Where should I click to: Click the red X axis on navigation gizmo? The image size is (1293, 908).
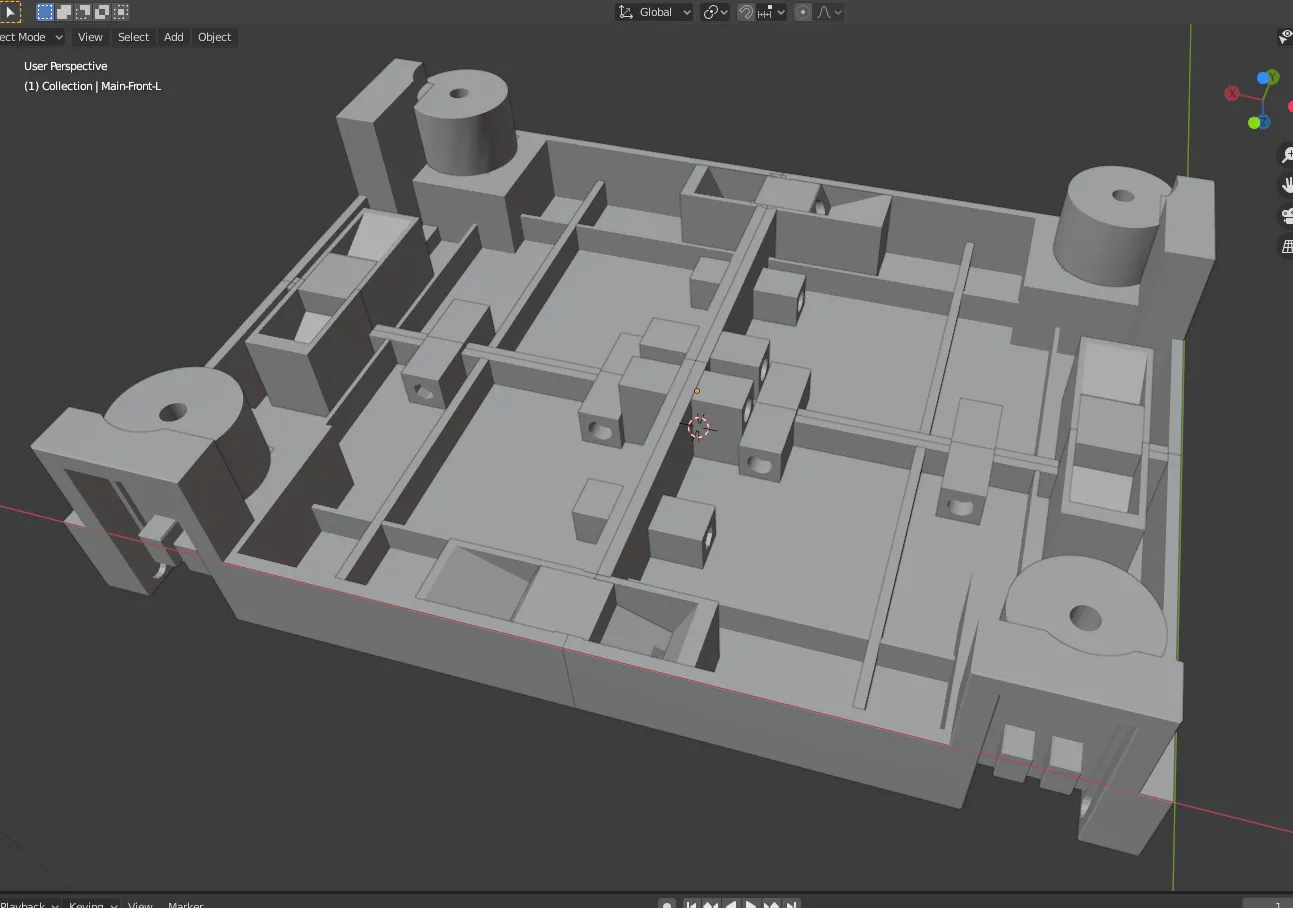[1232, 93]
